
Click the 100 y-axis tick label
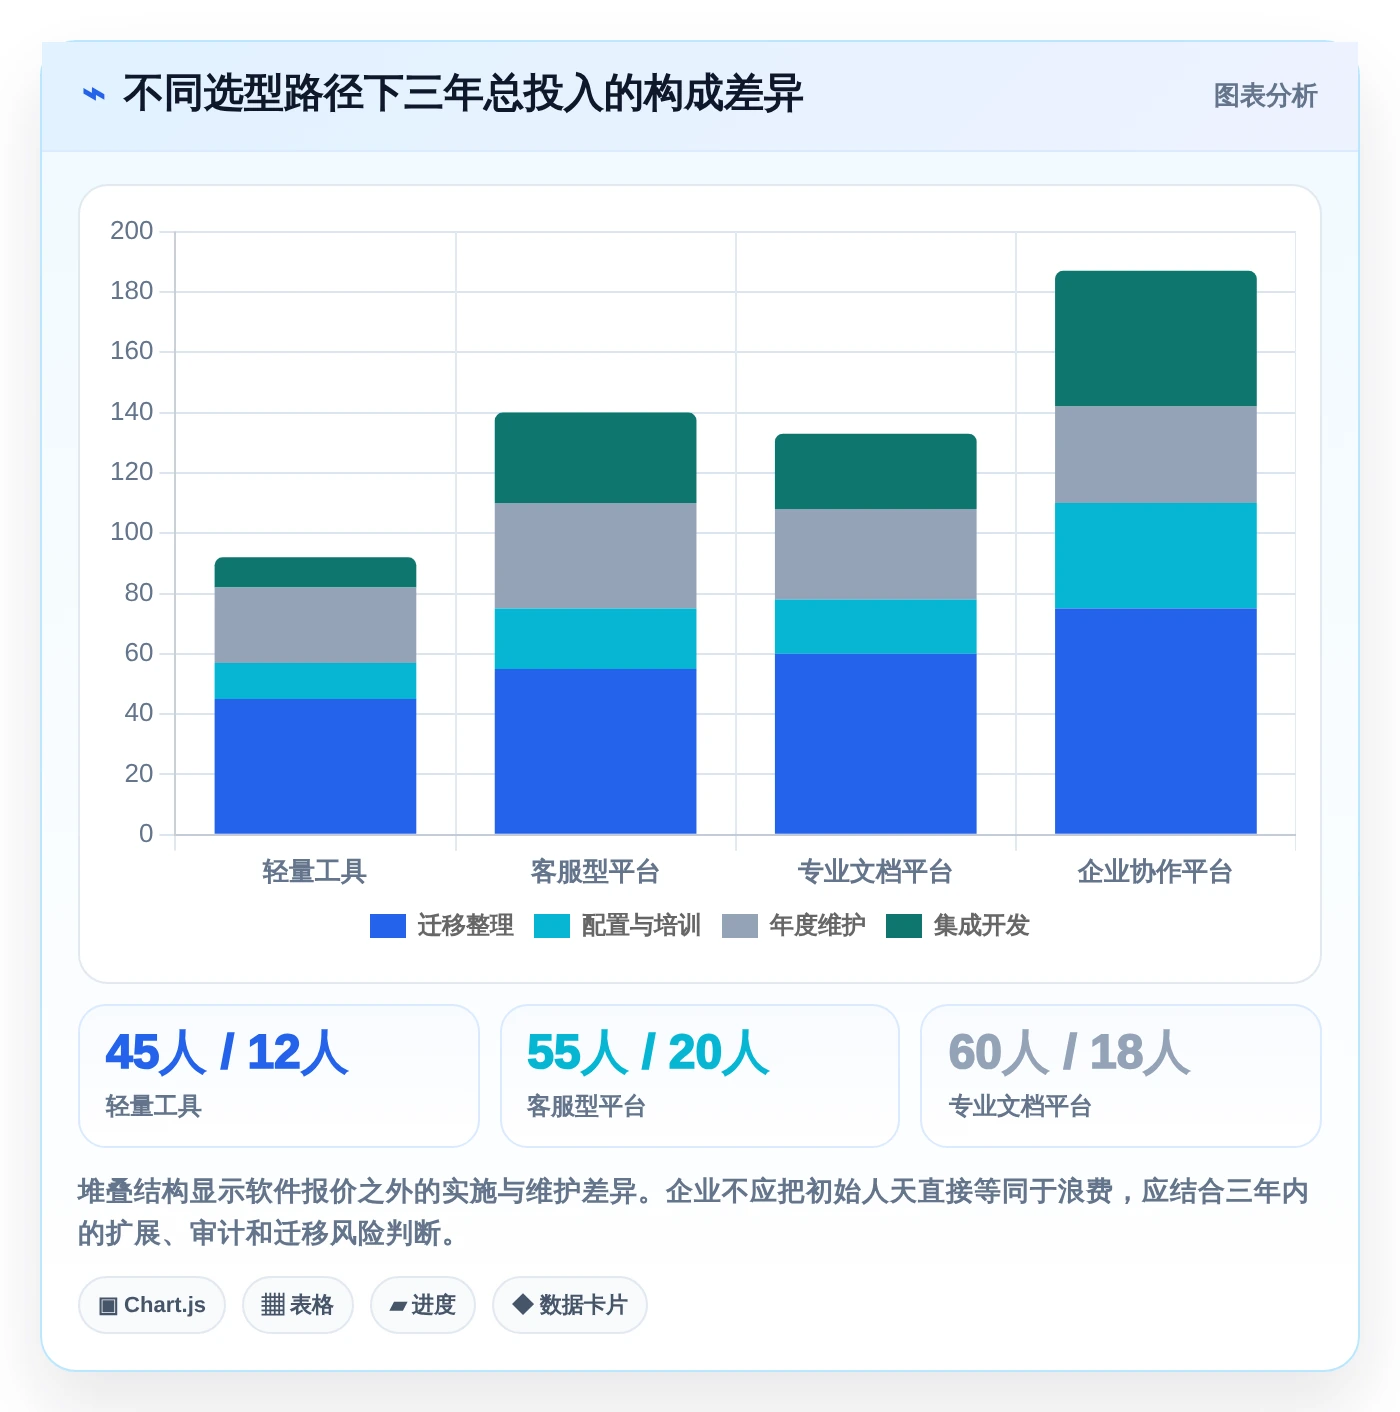pyautogui.click(x=132, y=532)
